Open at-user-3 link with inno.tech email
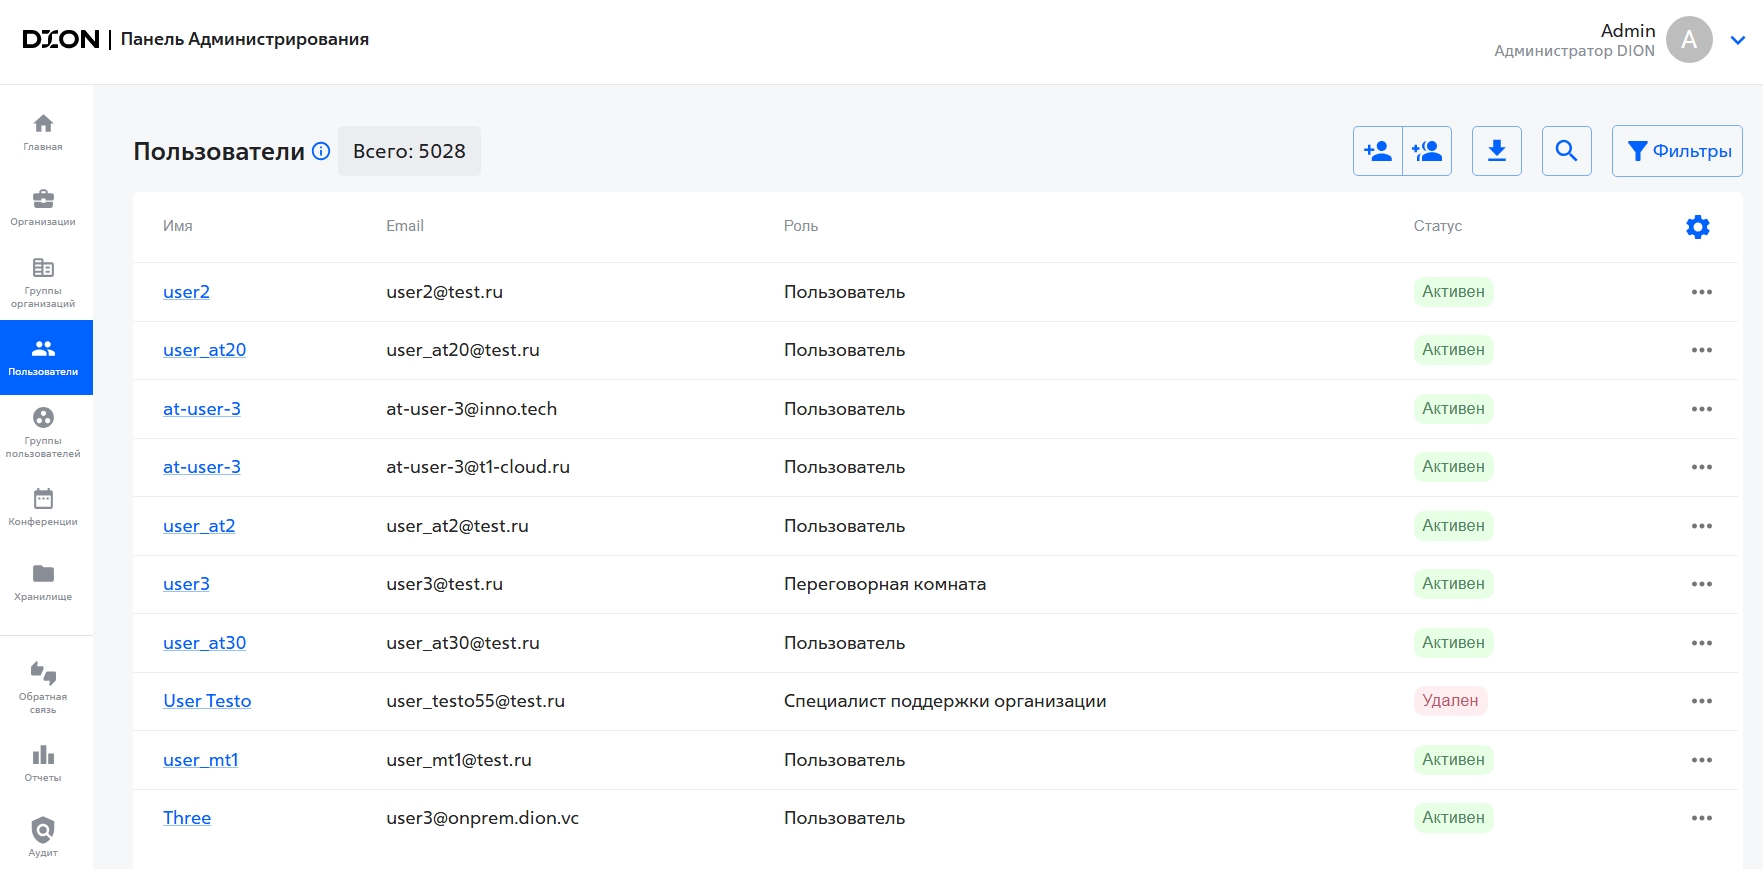This screenshot has height=869, width=1763. click(x=202, y=409)
